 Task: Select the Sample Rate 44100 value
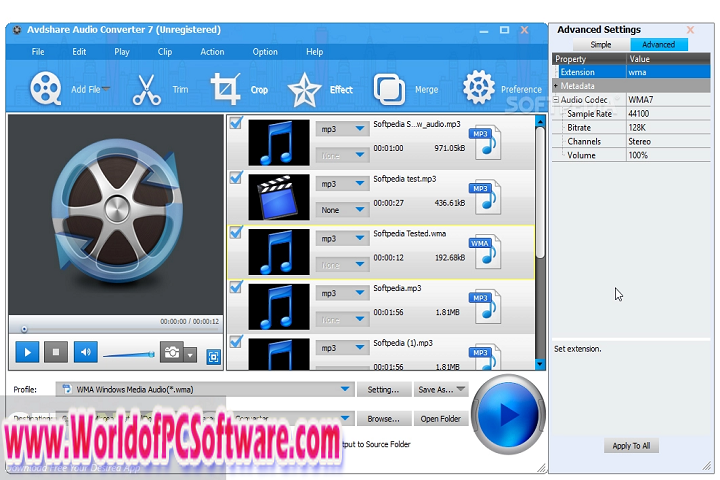coord(668,113)
